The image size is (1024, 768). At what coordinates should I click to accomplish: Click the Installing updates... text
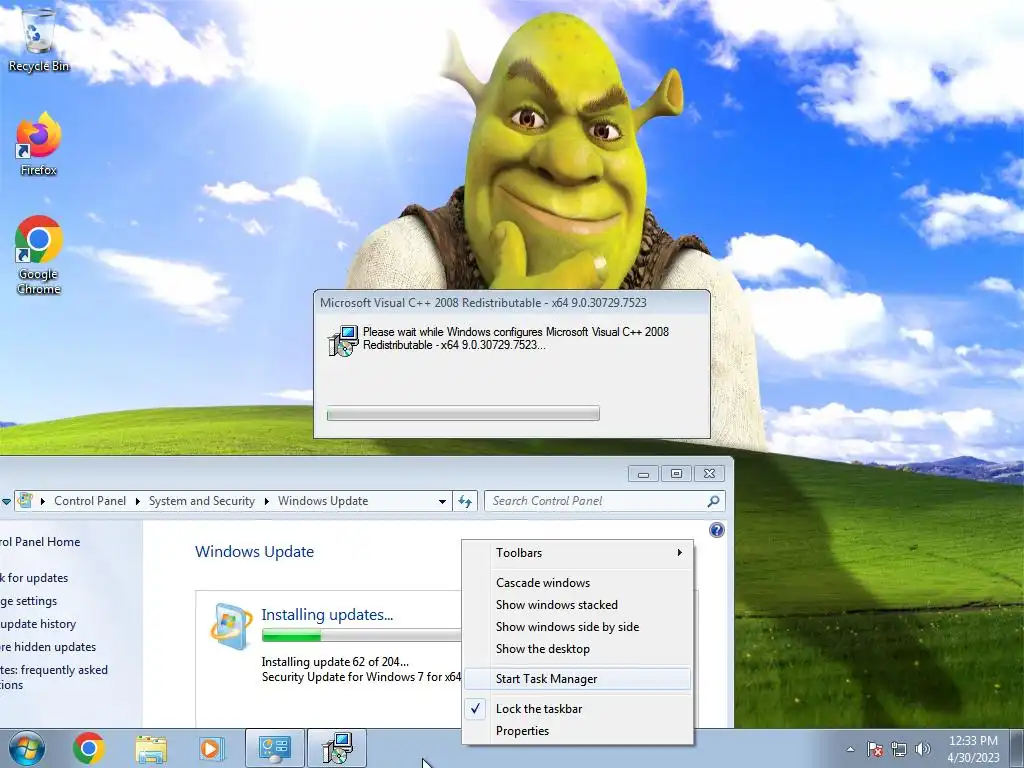pos(327,615)
